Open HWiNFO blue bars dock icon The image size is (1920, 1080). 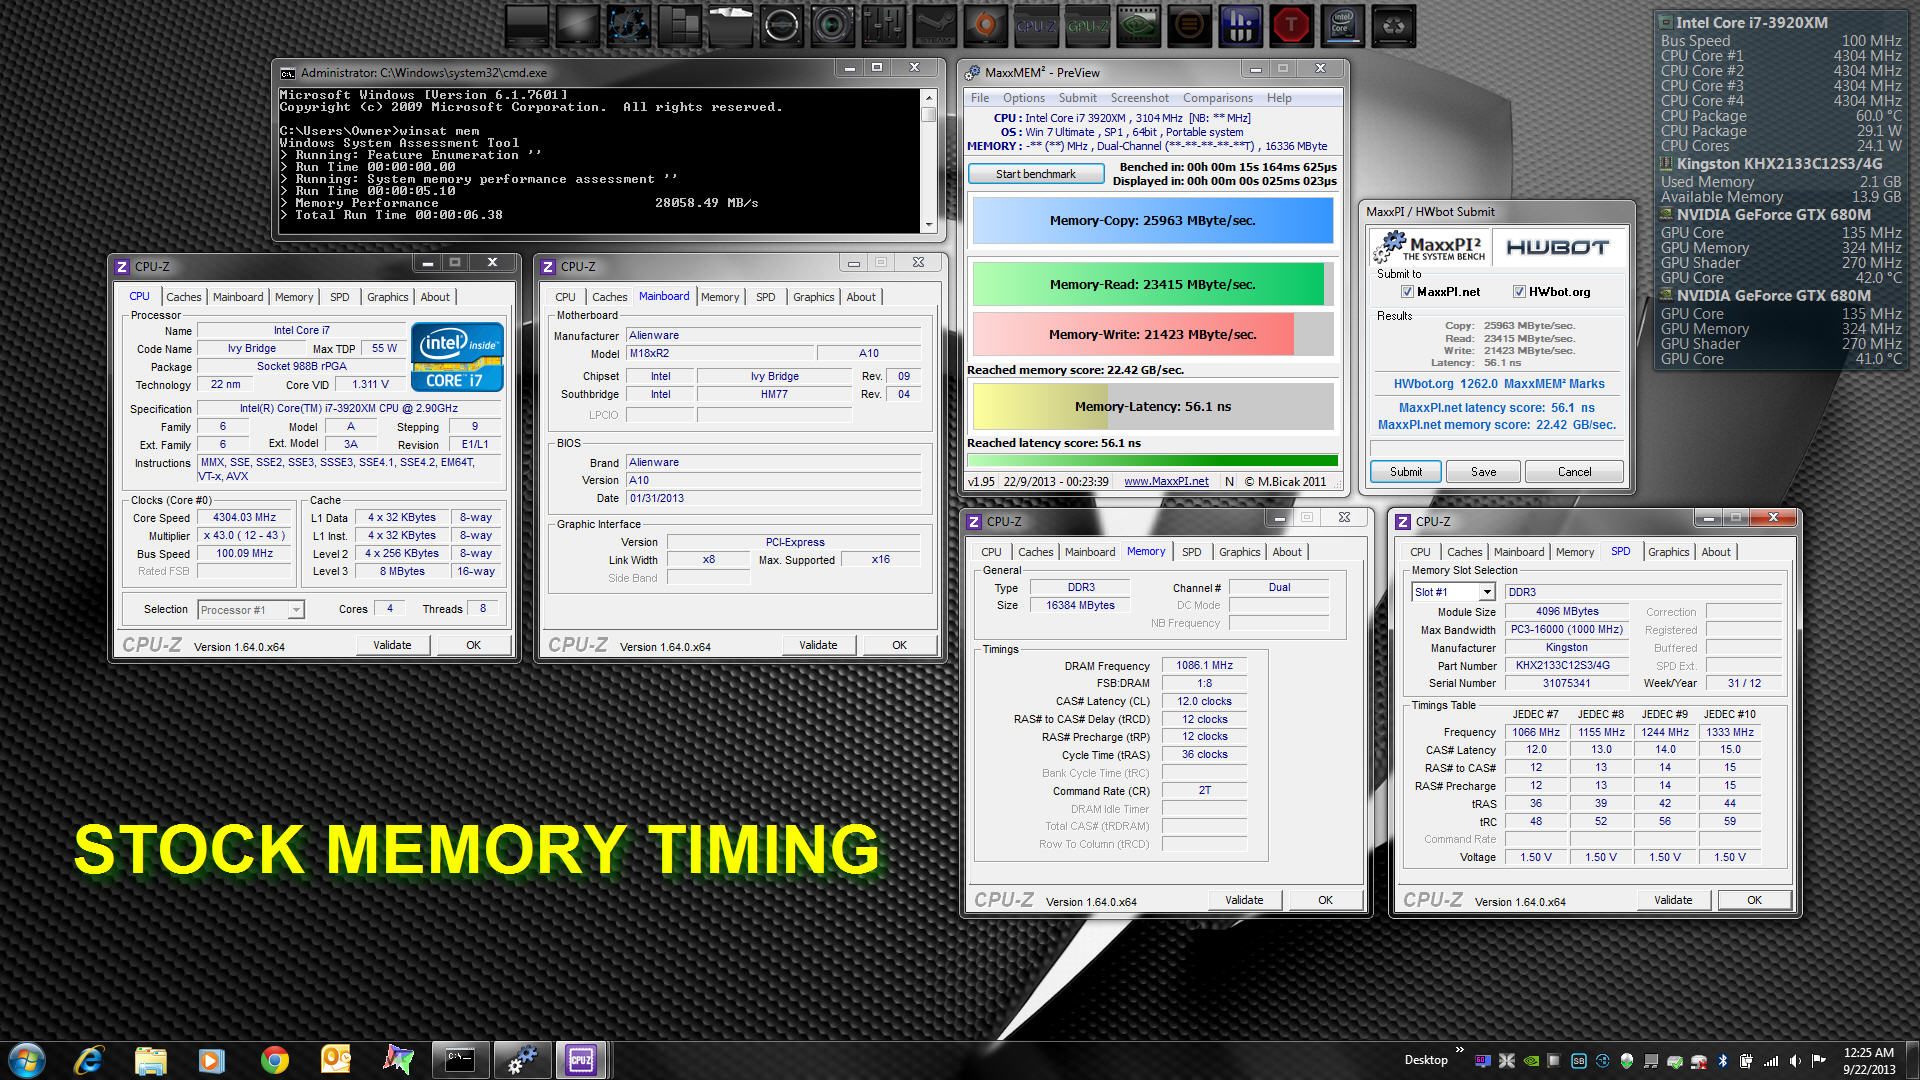click(1240, 25)
